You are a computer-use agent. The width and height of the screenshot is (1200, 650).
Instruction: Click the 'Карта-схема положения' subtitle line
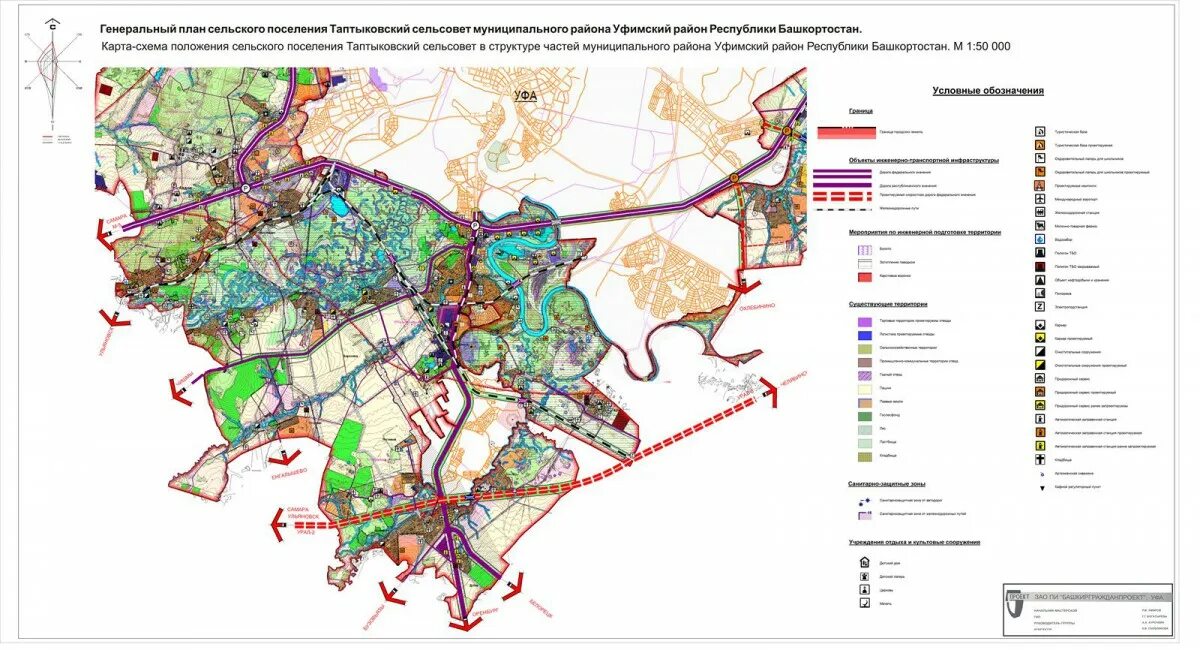(x=556, y=47)
